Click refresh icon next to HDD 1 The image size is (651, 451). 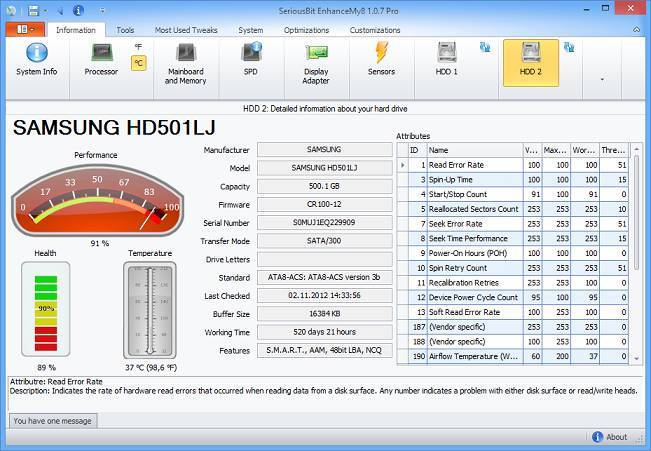click(x=485, y=47)
